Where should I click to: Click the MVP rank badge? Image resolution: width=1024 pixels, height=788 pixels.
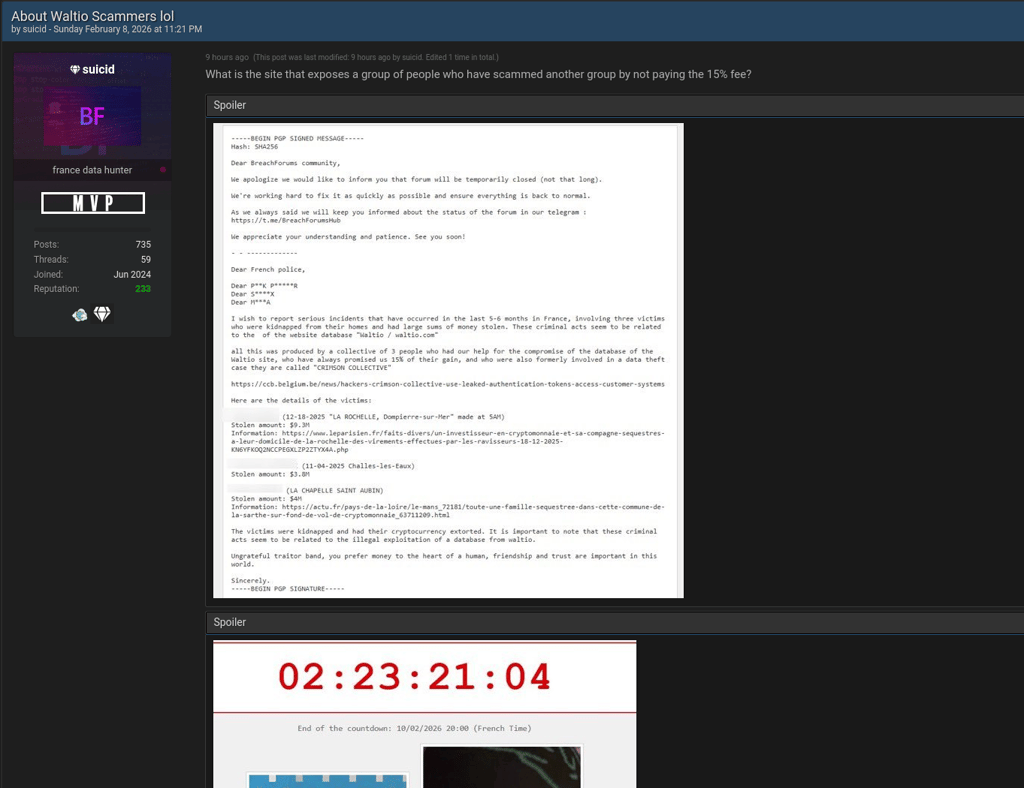click(x=93, y=203)
